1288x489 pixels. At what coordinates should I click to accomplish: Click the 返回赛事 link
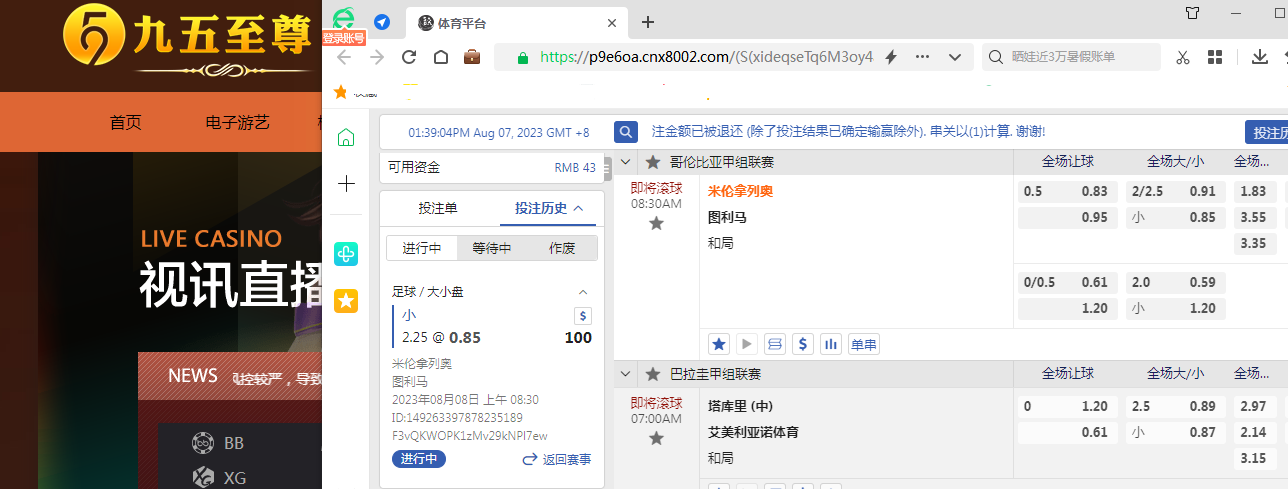pos(557,459)
